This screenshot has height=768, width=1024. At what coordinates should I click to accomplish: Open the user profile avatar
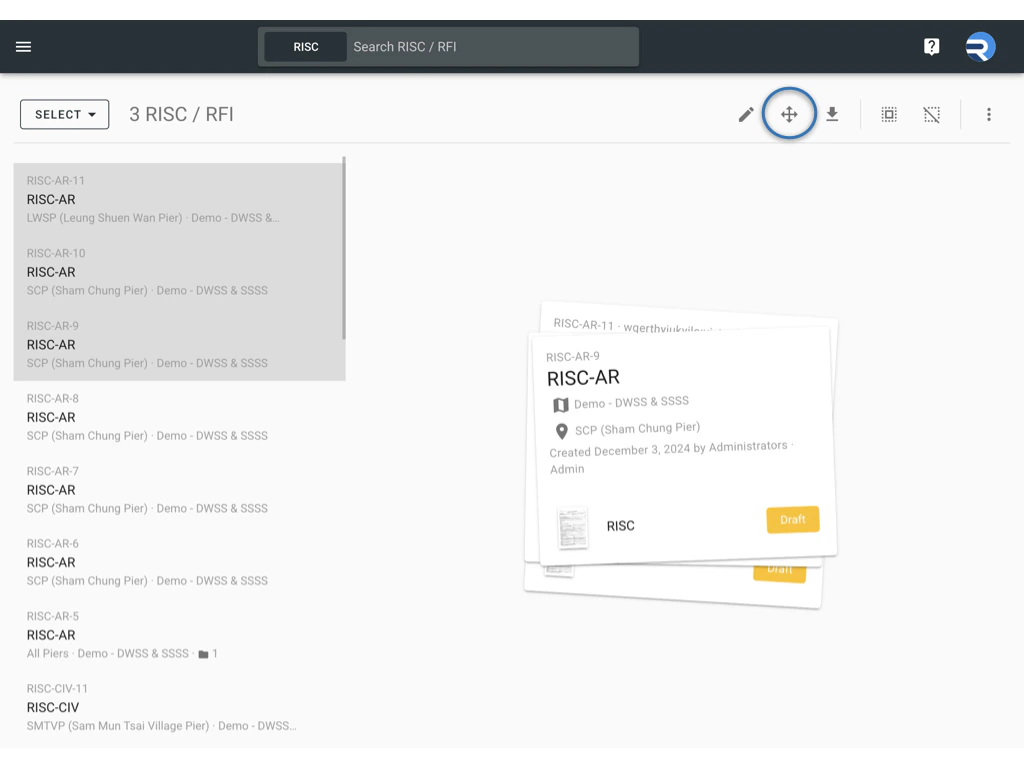pos(980,46)
